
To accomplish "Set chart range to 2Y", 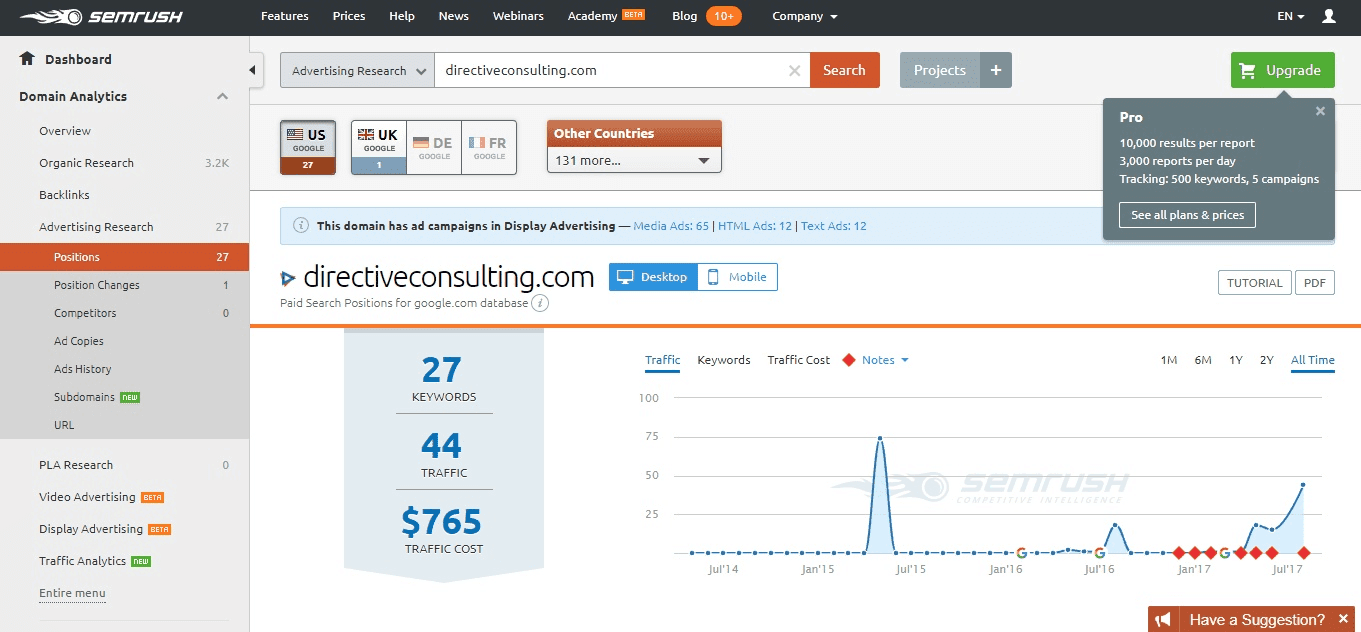I will point(1267,360).
